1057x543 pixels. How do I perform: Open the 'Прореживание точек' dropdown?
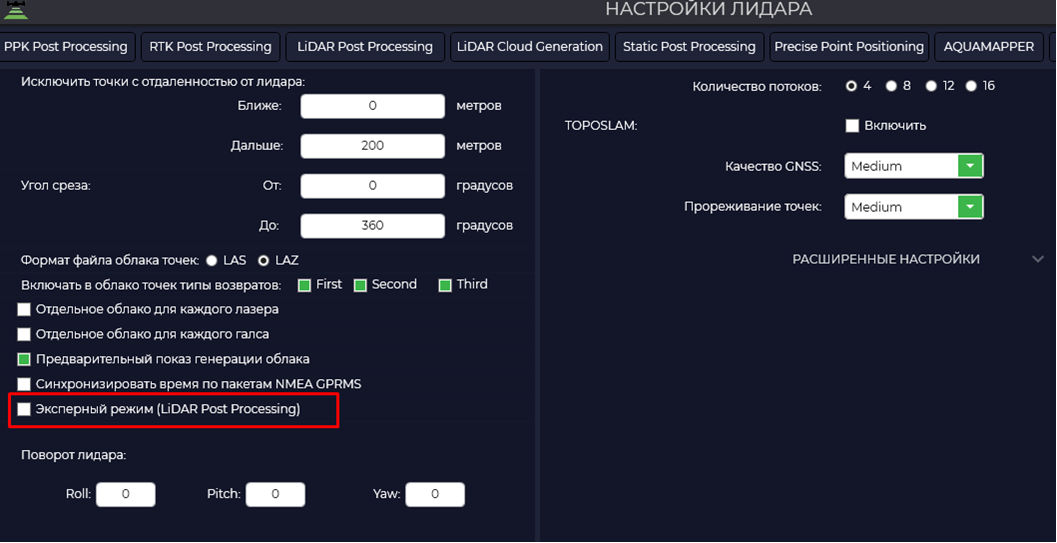914,207
